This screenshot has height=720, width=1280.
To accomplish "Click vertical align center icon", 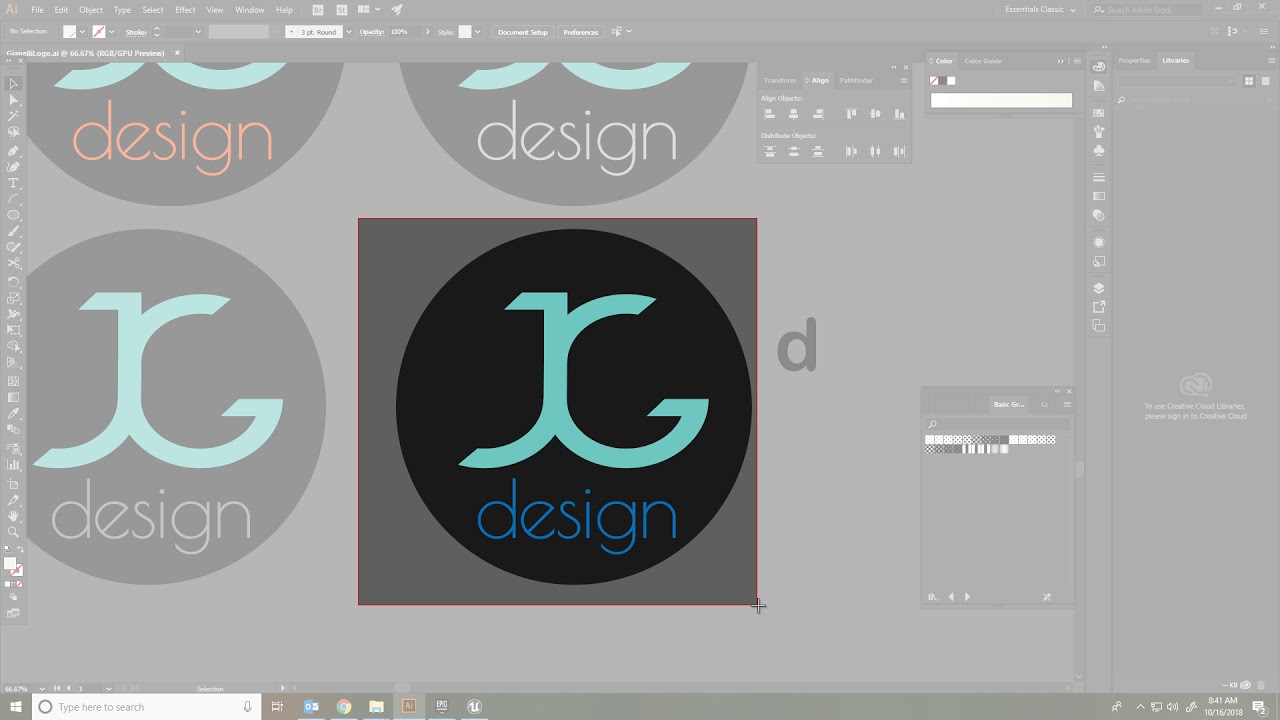I will tap(875, 114).
